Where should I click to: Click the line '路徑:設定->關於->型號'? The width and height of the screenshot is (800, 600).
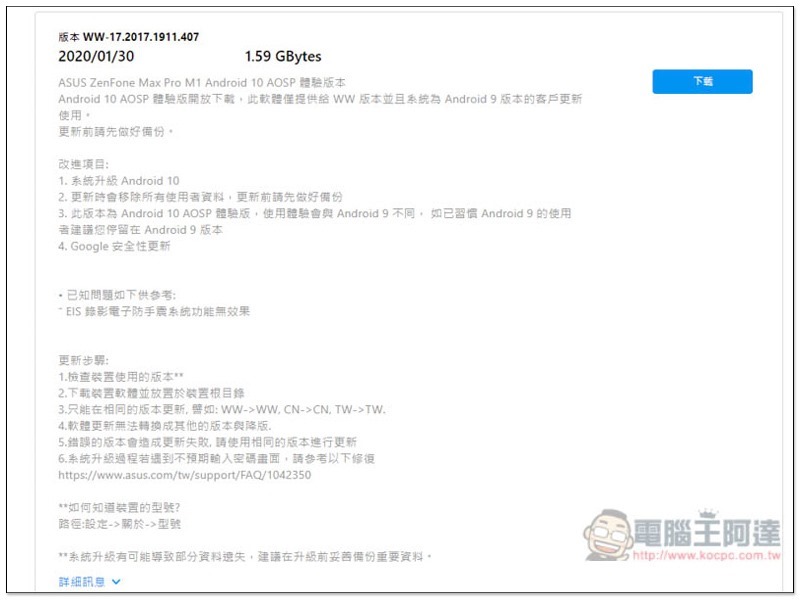click(119, 524)
